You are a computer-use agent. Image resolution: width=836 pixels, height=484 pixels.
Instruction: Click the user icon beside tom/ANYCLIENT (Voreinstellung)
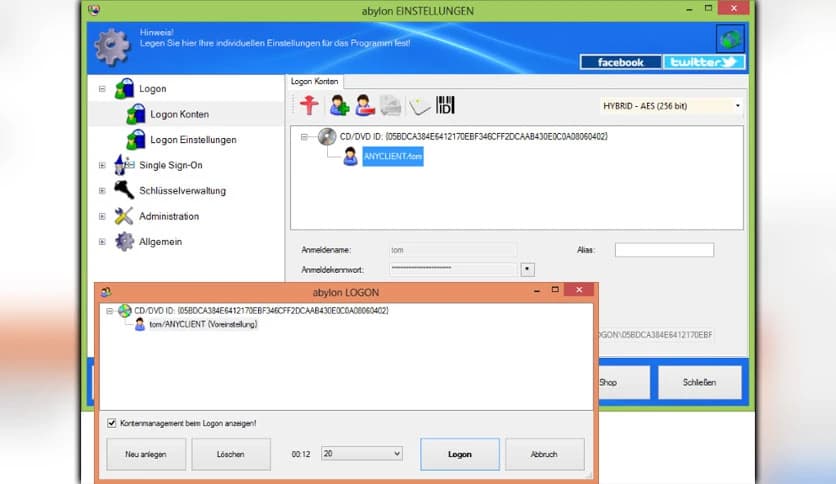[140, 324]
